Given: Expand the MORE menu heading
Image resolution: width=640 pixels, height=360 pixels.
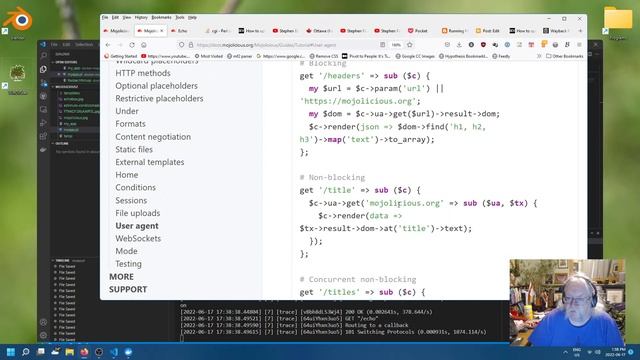Looking at the screenshot, I should [121, 277].
